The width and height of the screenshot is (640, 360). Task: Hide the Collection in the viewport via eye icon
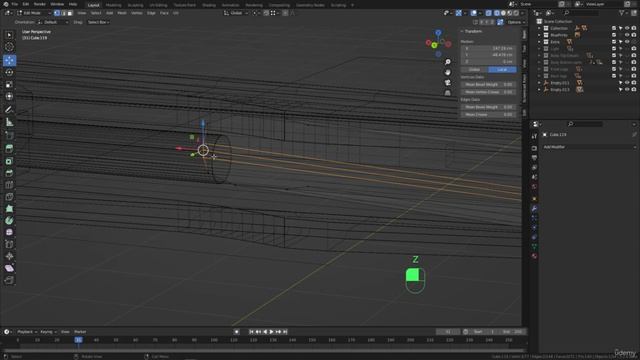(x=627, y=28)
